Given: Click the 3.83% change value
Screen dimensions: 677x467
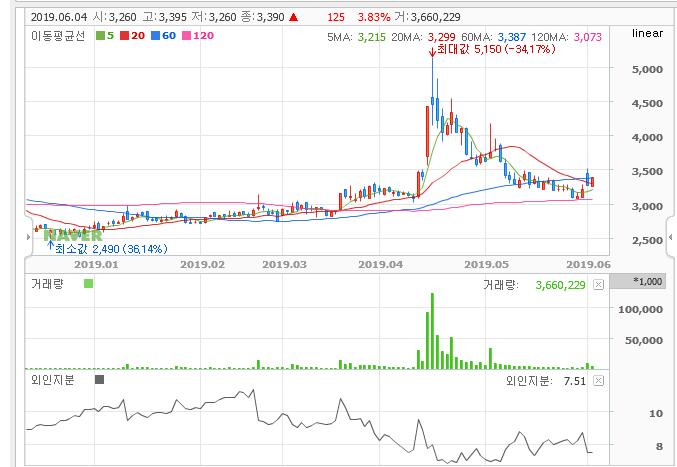Looking at the screenshot, I should pos(374,17).
